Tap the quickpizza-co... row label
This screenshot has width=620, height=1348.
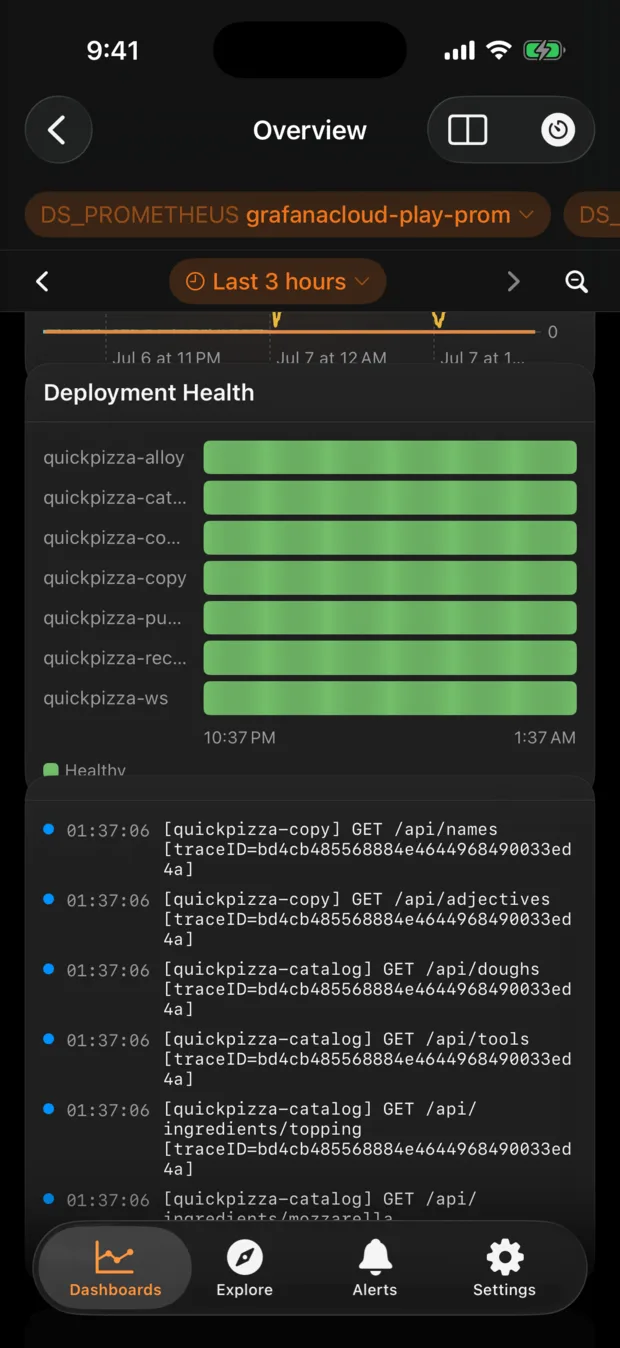click(x=112, y=538)
